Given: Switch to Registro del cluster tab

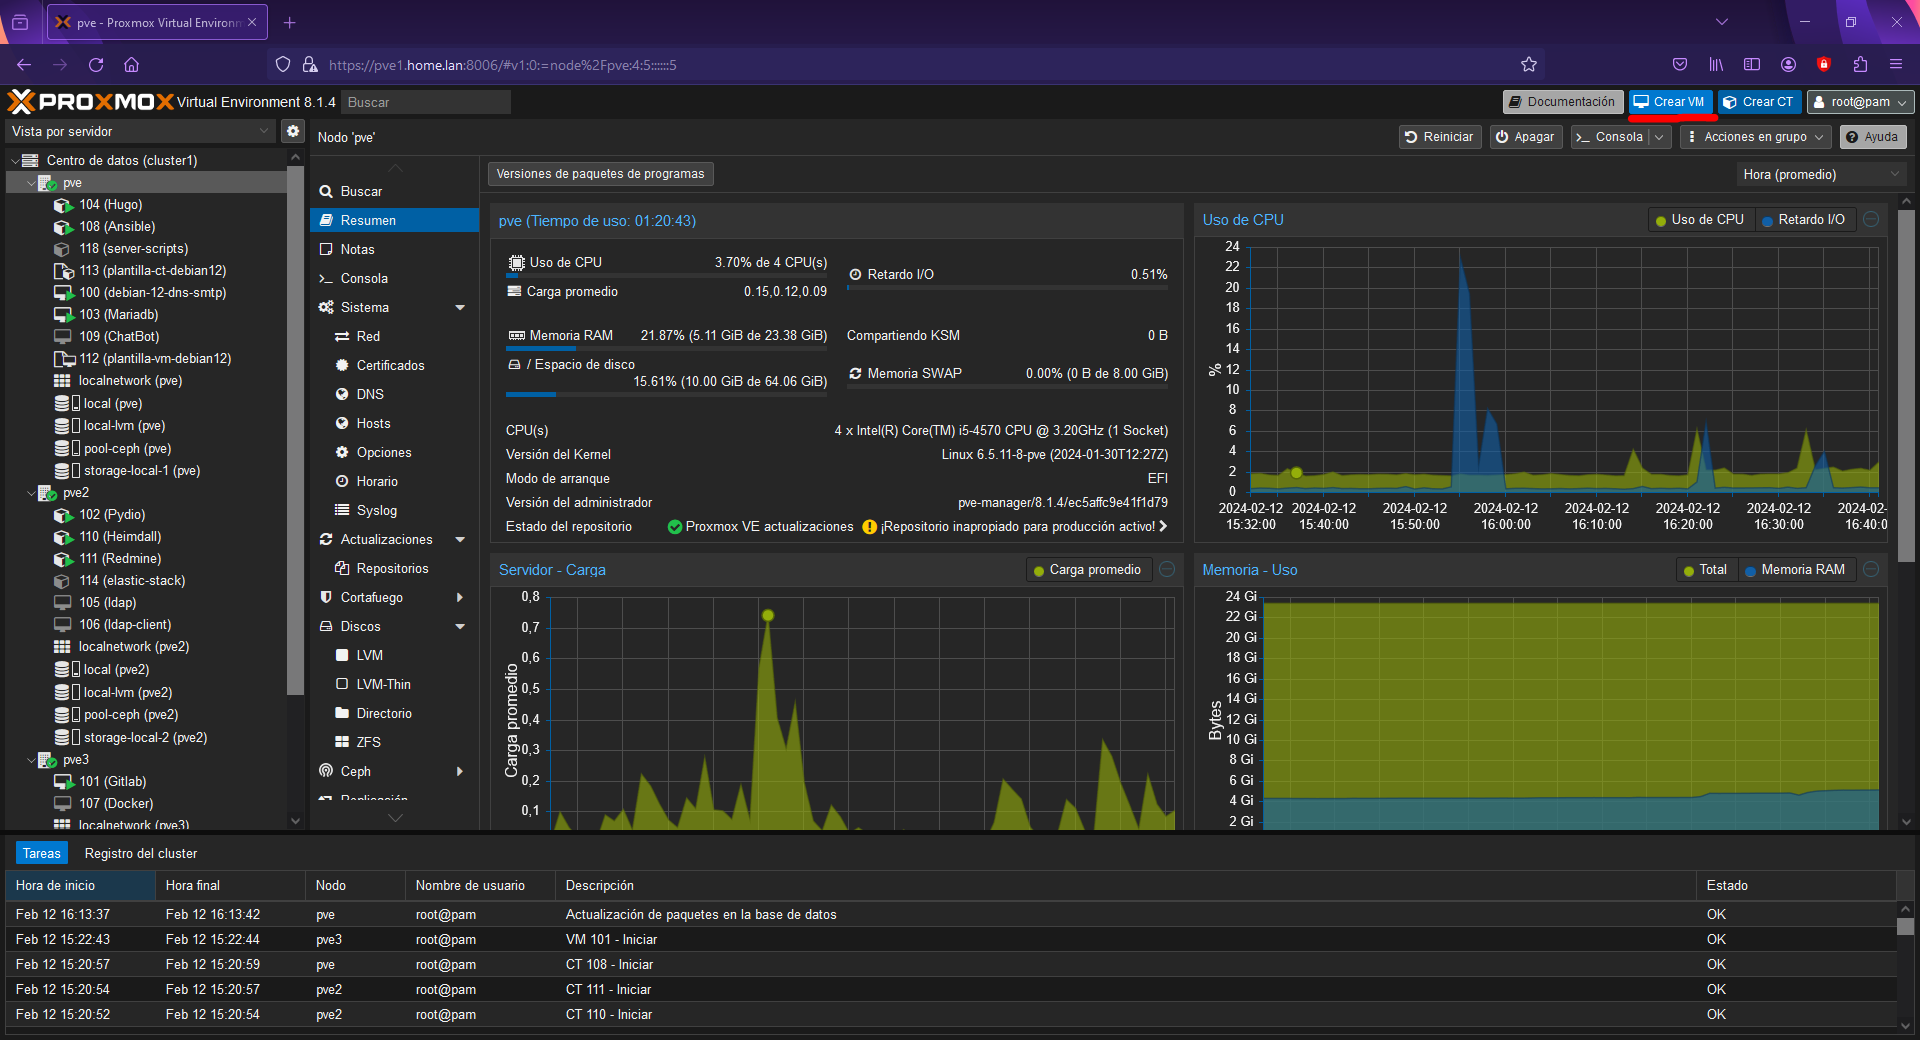Looking at the screenshot, I should (141, 854).
